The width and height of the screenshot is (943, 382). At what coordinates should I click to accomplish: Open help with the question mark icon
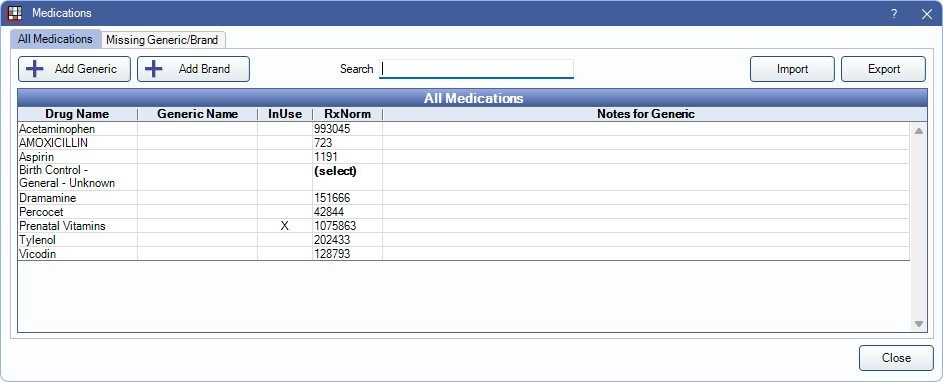click(894, 13)
